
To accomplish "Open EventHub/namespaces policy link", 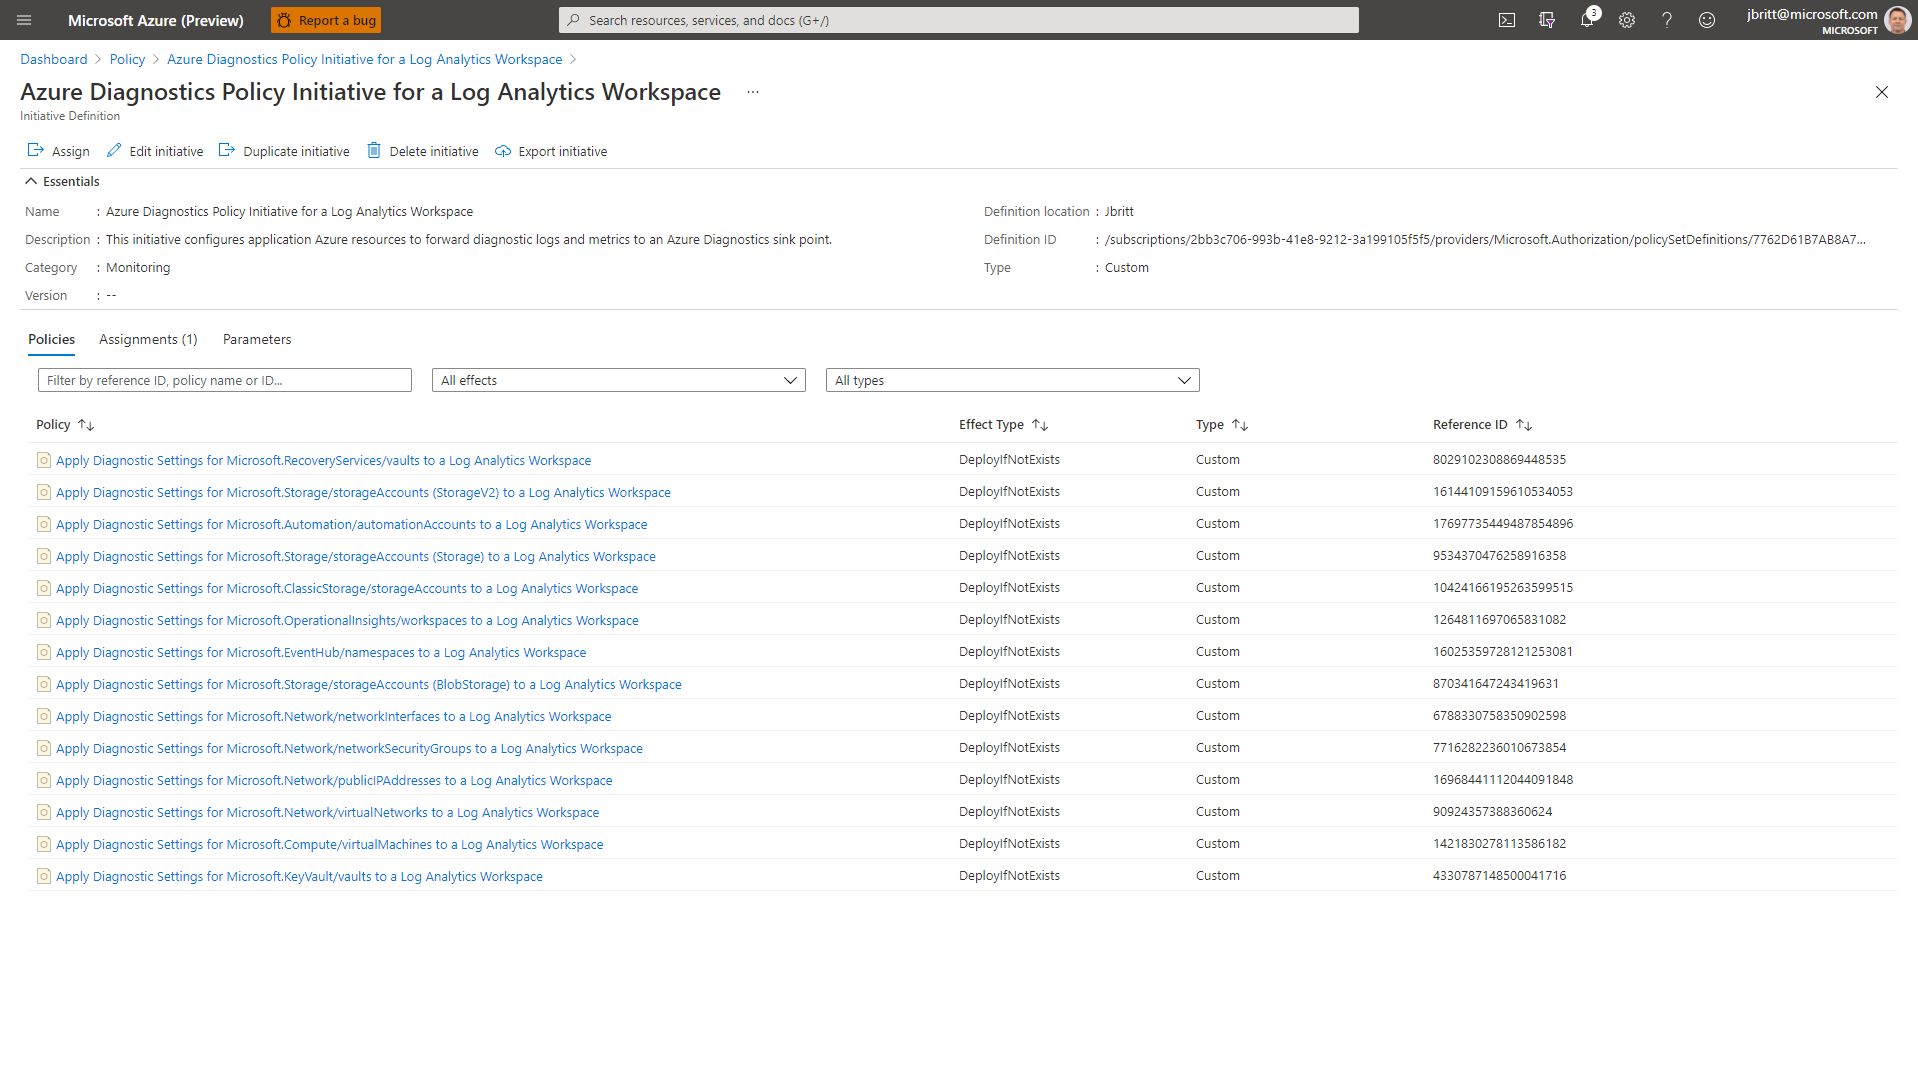I will pos(321,652).
